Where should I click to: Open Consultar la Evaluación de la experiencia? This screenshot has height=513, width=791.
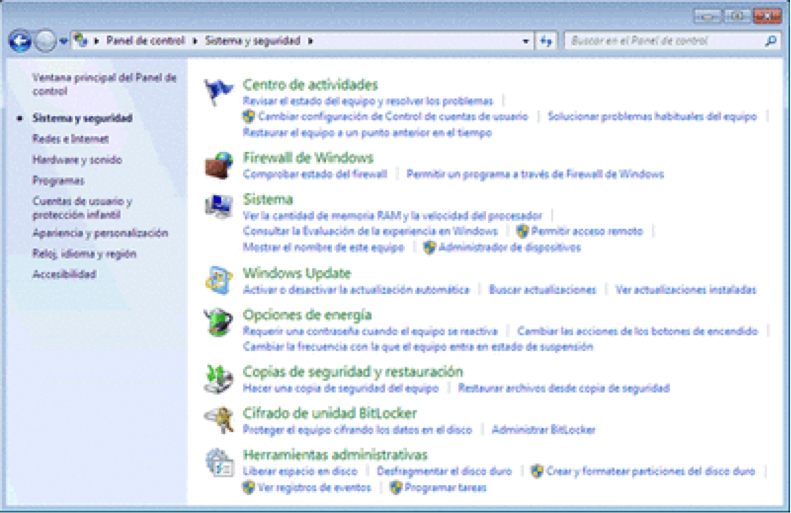point(370,231)
